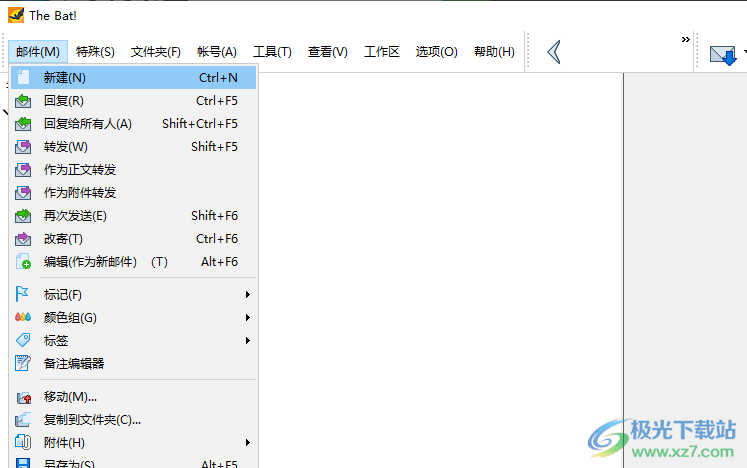Click the forward message icon
The width and height of the screenshot is (747, 468).
click(x=24, y=147)
